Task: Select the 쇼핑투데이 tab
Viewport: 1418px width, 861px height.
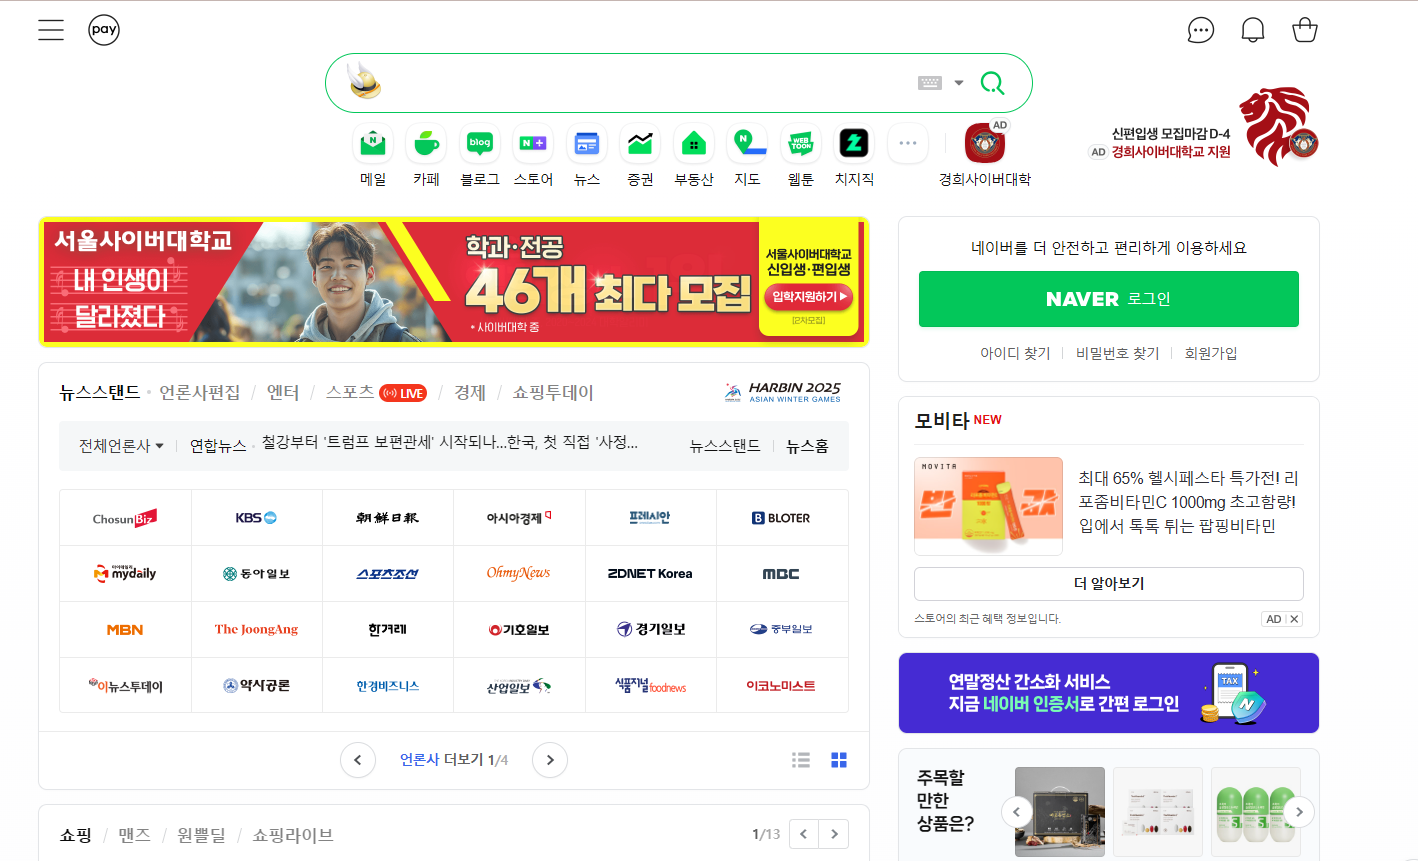Action: [553, 392]
